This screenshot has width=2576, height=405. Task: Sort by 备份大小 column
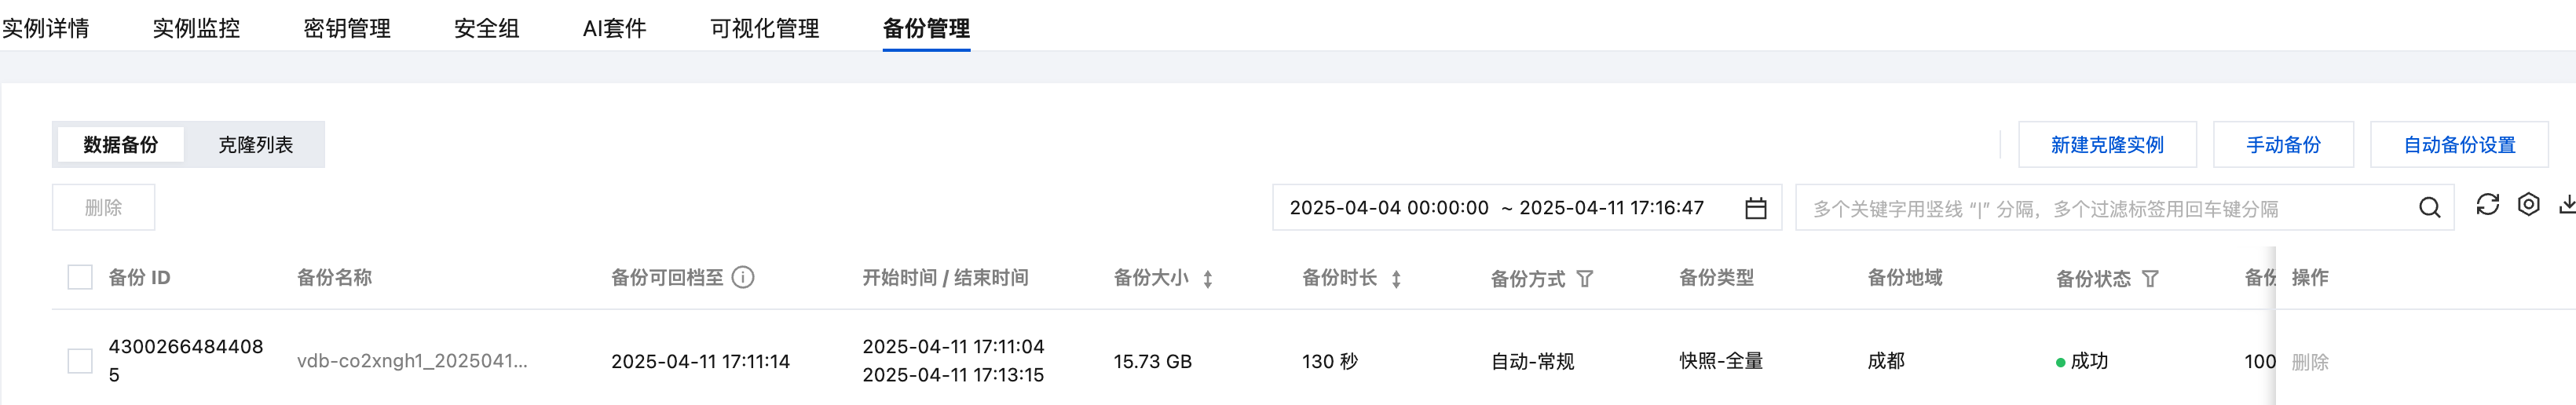pyautogui.click(x=1208, y=279)
